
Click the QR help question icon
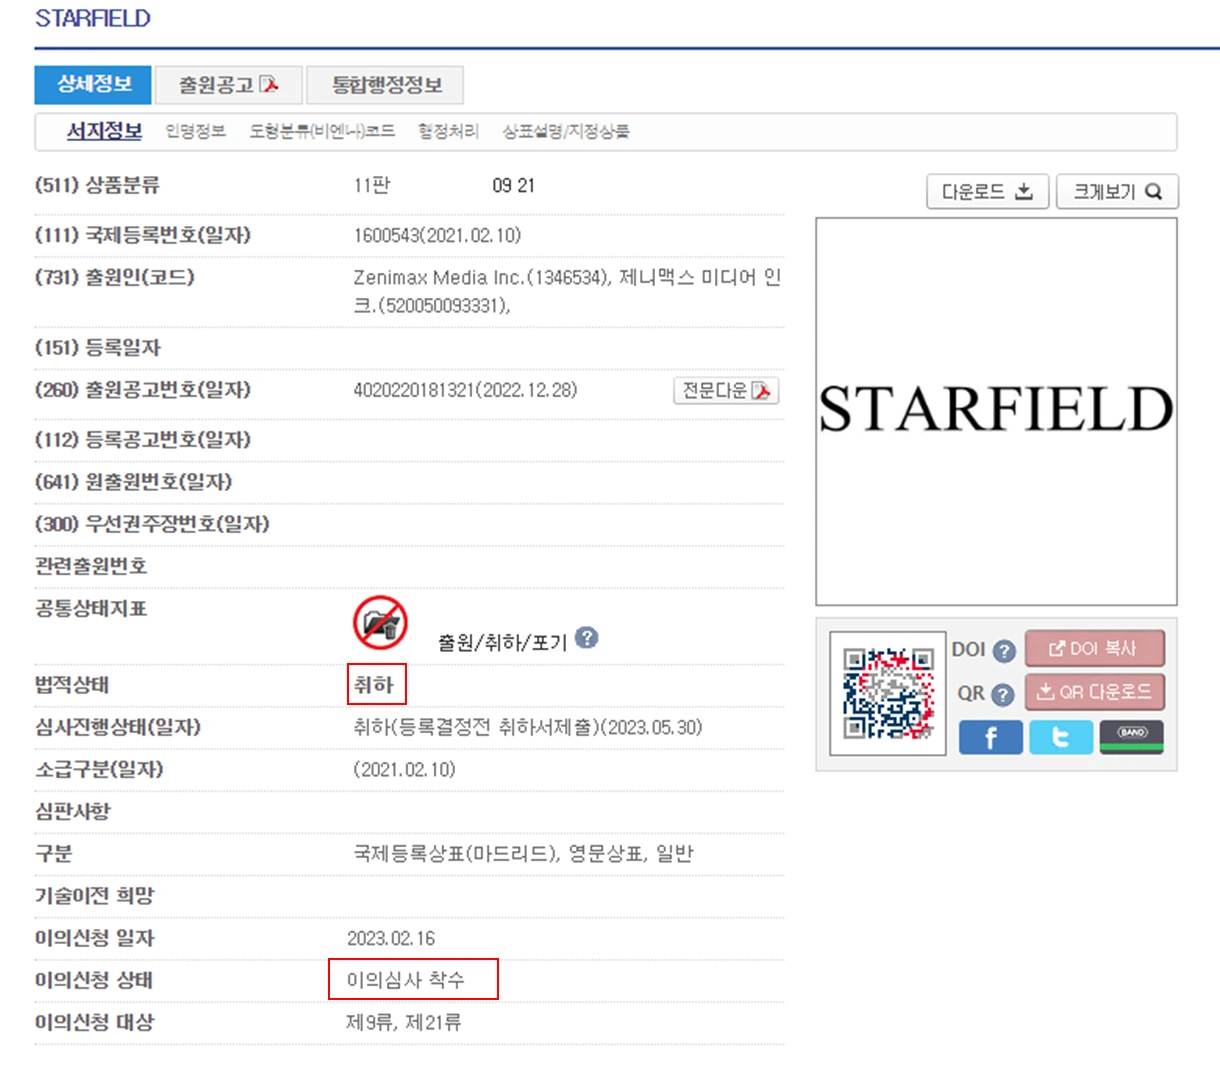[1003, 694]
